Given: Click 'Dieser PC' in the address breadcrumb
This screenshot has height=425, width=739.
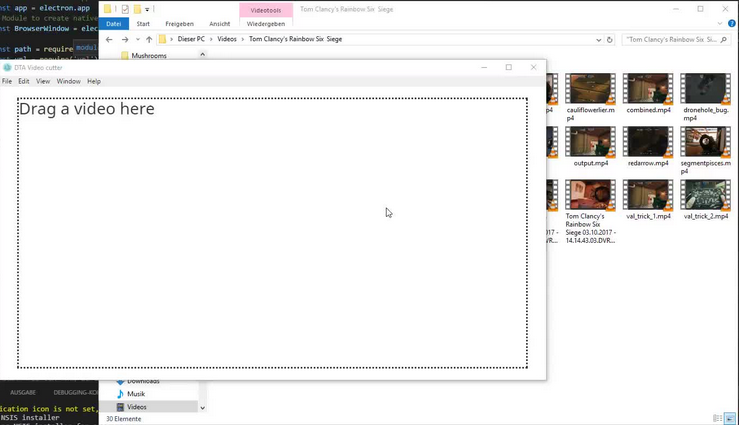Looking at the screenshot, I should 191,39.
